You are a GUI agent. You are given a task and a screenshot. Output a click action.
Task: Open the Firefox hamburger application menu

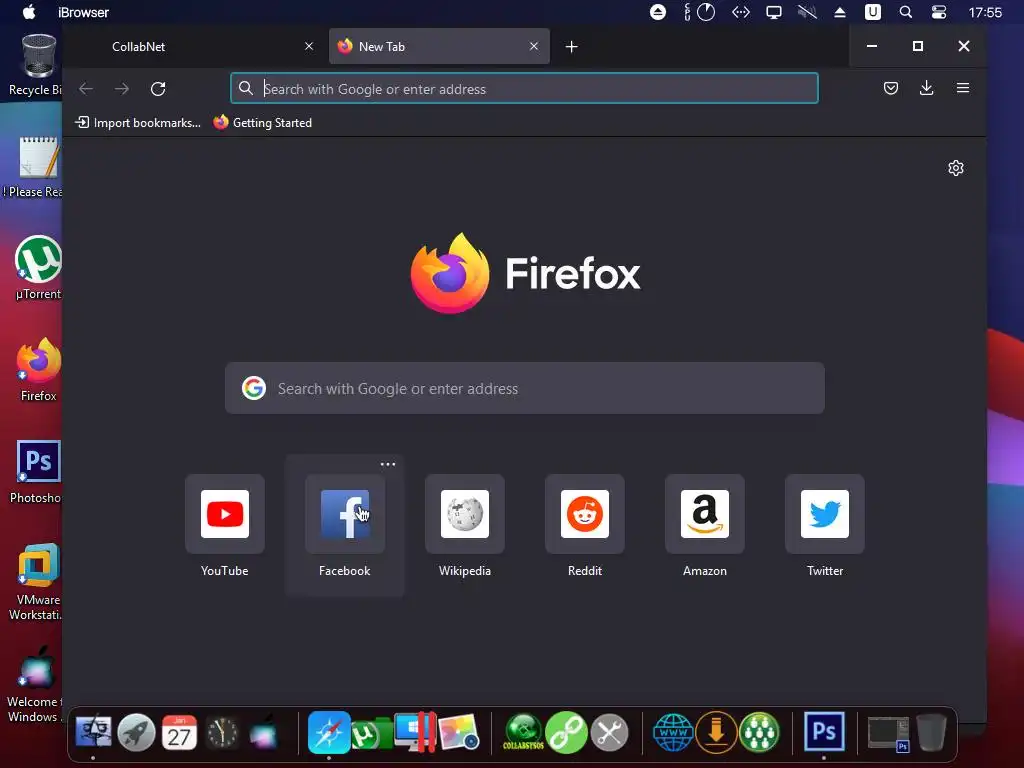point(963,88)
